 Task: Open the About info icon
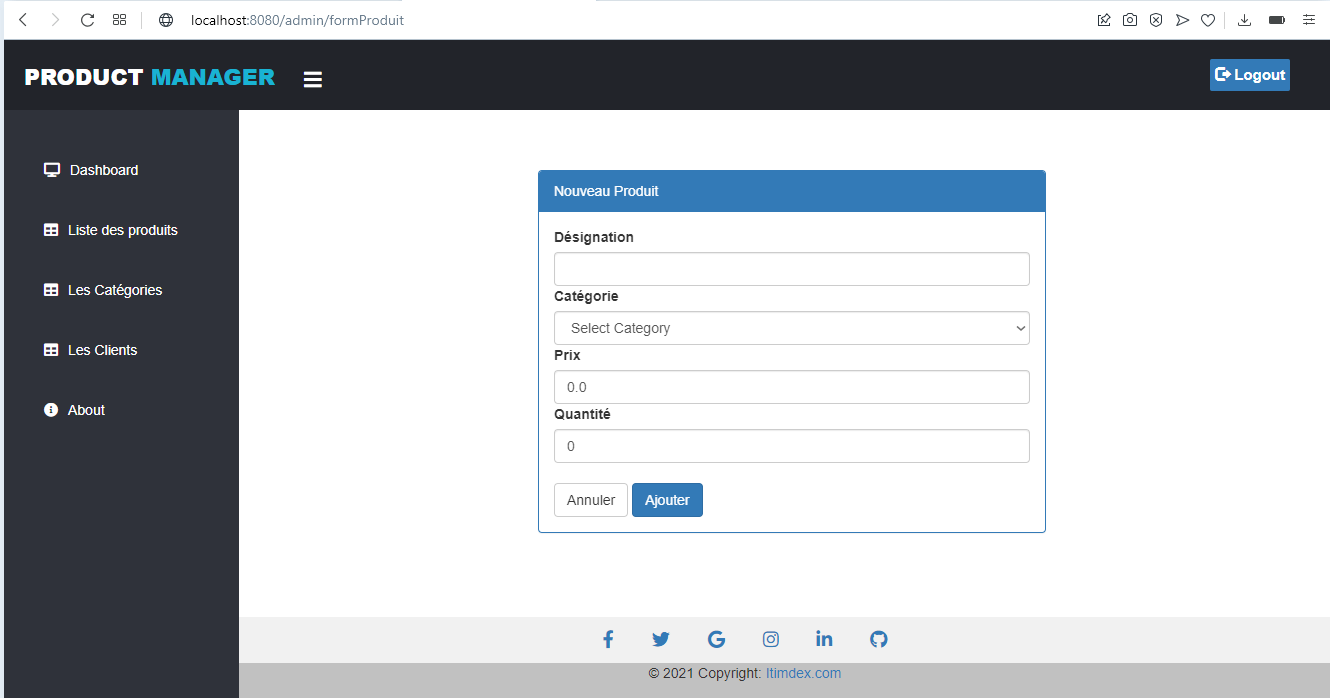pyautogui.click(x=50, y=409)
